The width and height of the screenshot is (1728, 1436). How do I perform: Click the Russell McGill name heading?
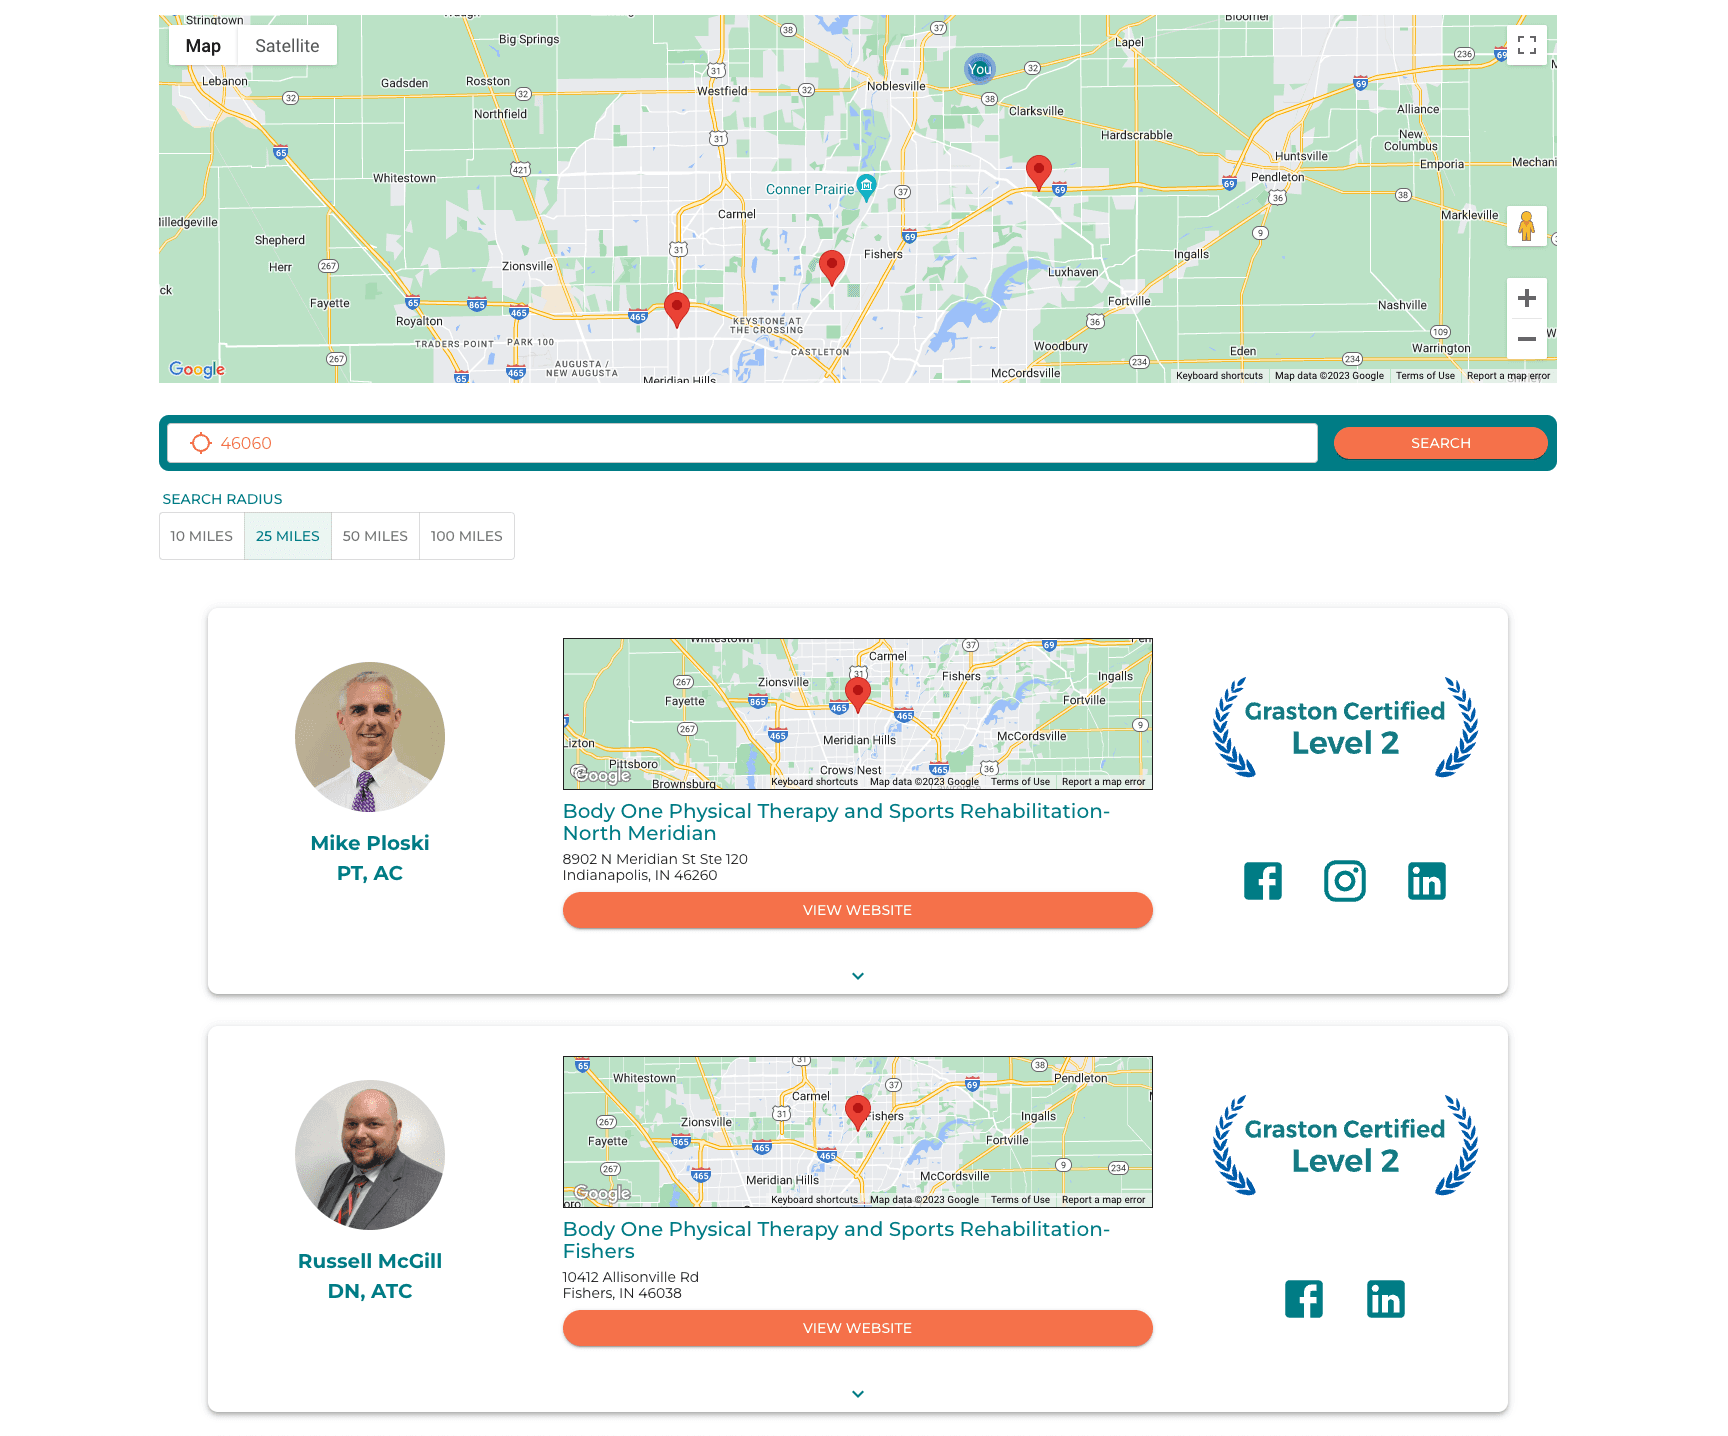370,1261
